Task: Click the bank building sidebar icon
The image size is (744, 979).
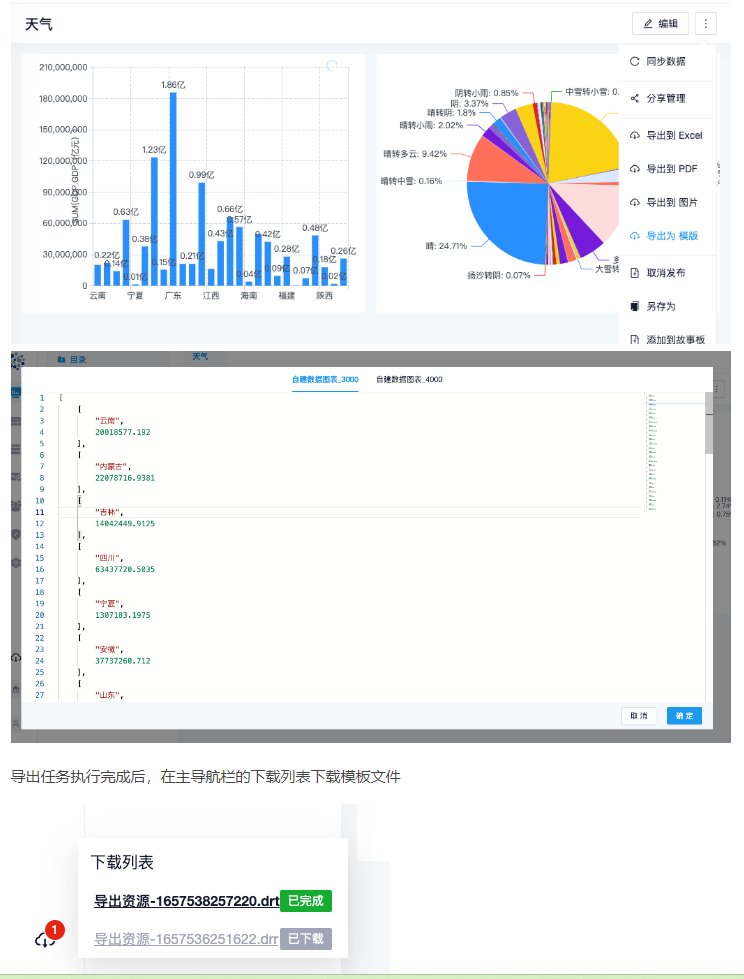Action: (16, 690)
